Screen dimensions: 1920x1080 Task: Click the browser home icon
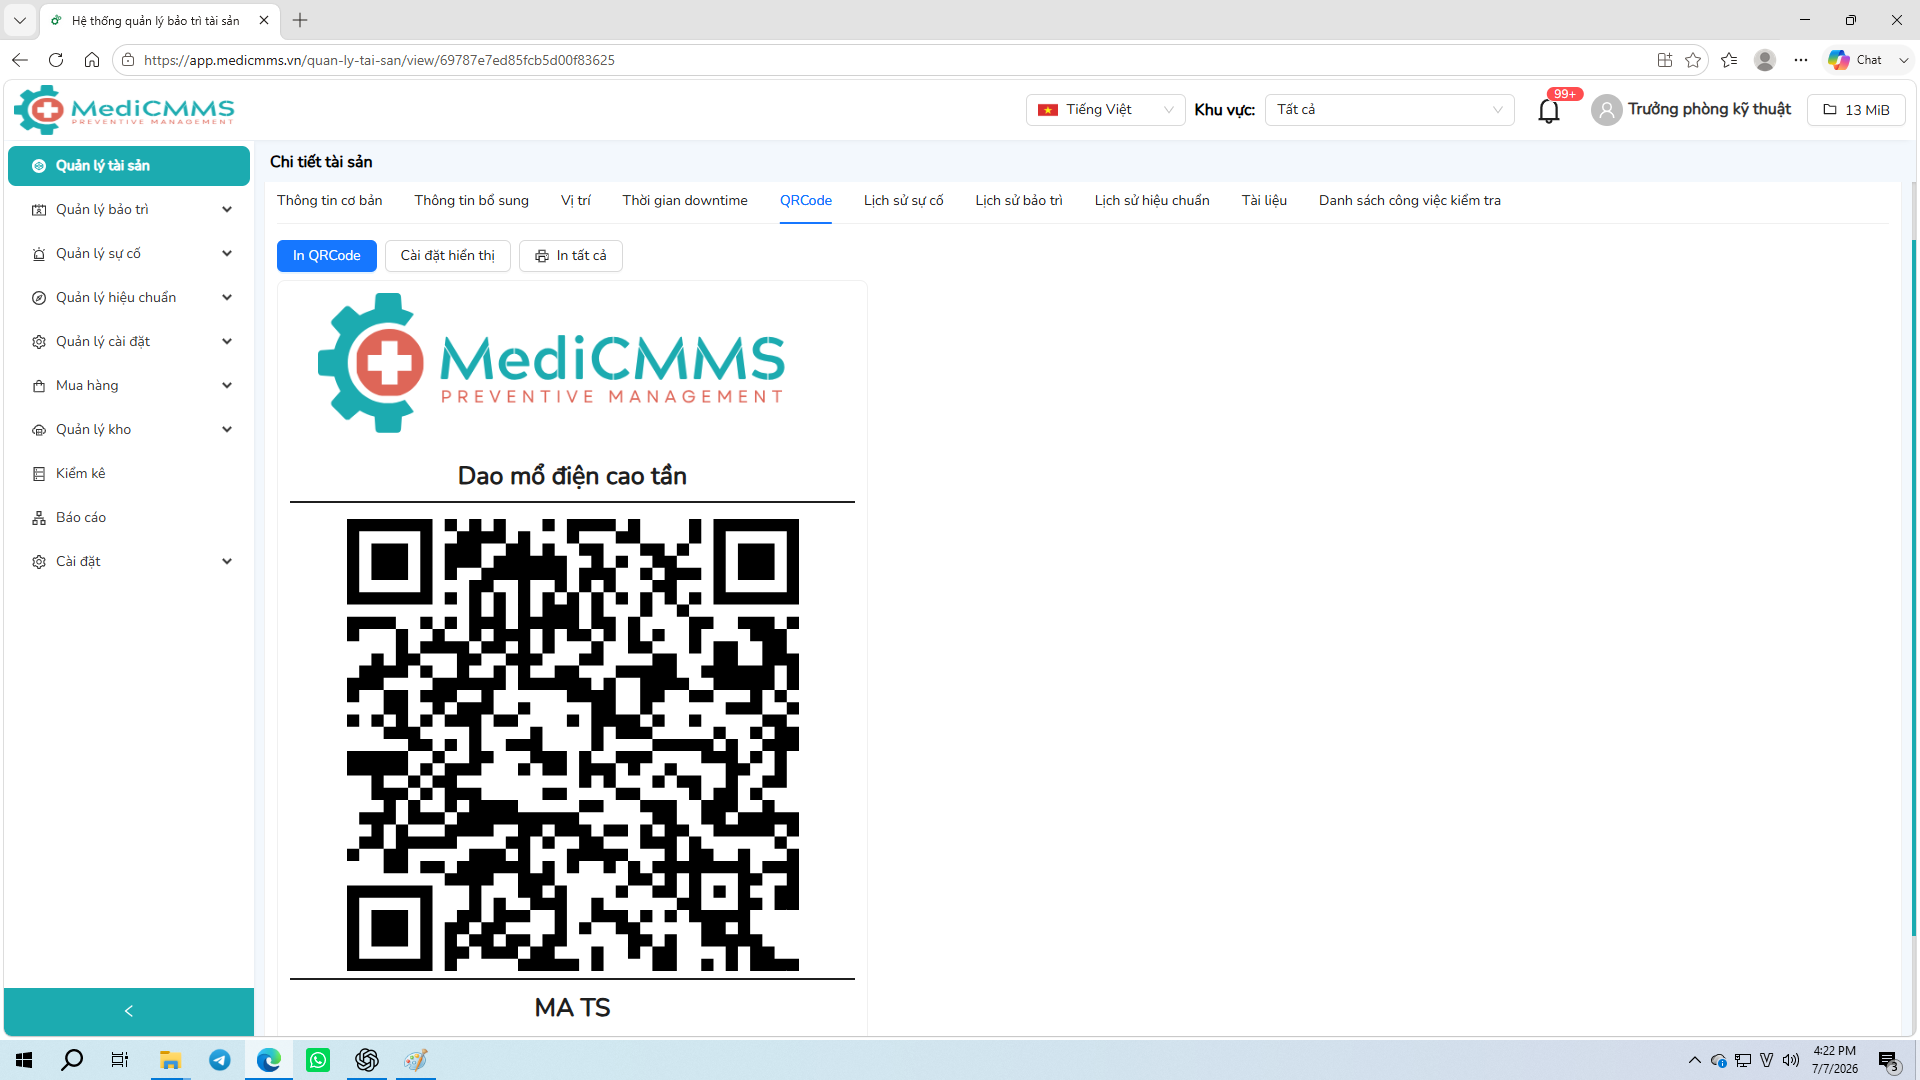tap(92, 60)
